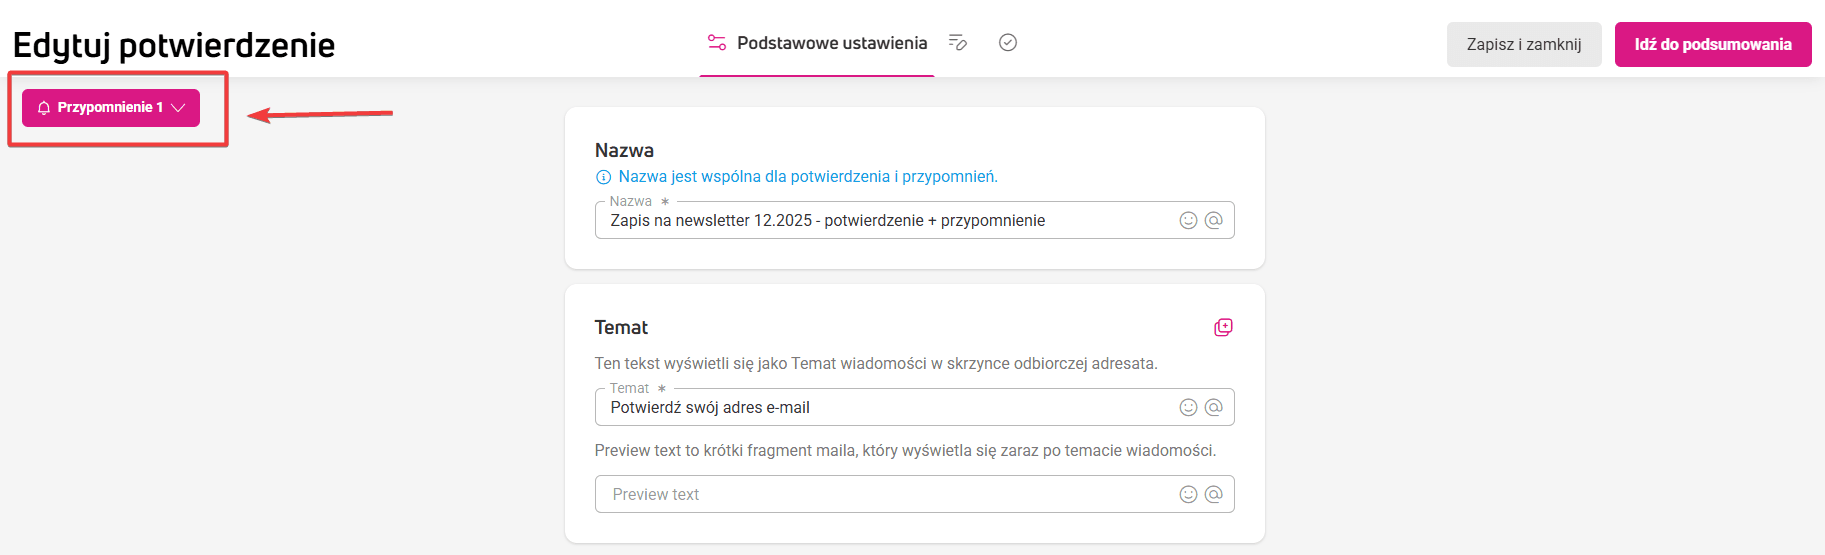Open emoji picker in Preview text field
The image size is (1825, 555).
1188,495
